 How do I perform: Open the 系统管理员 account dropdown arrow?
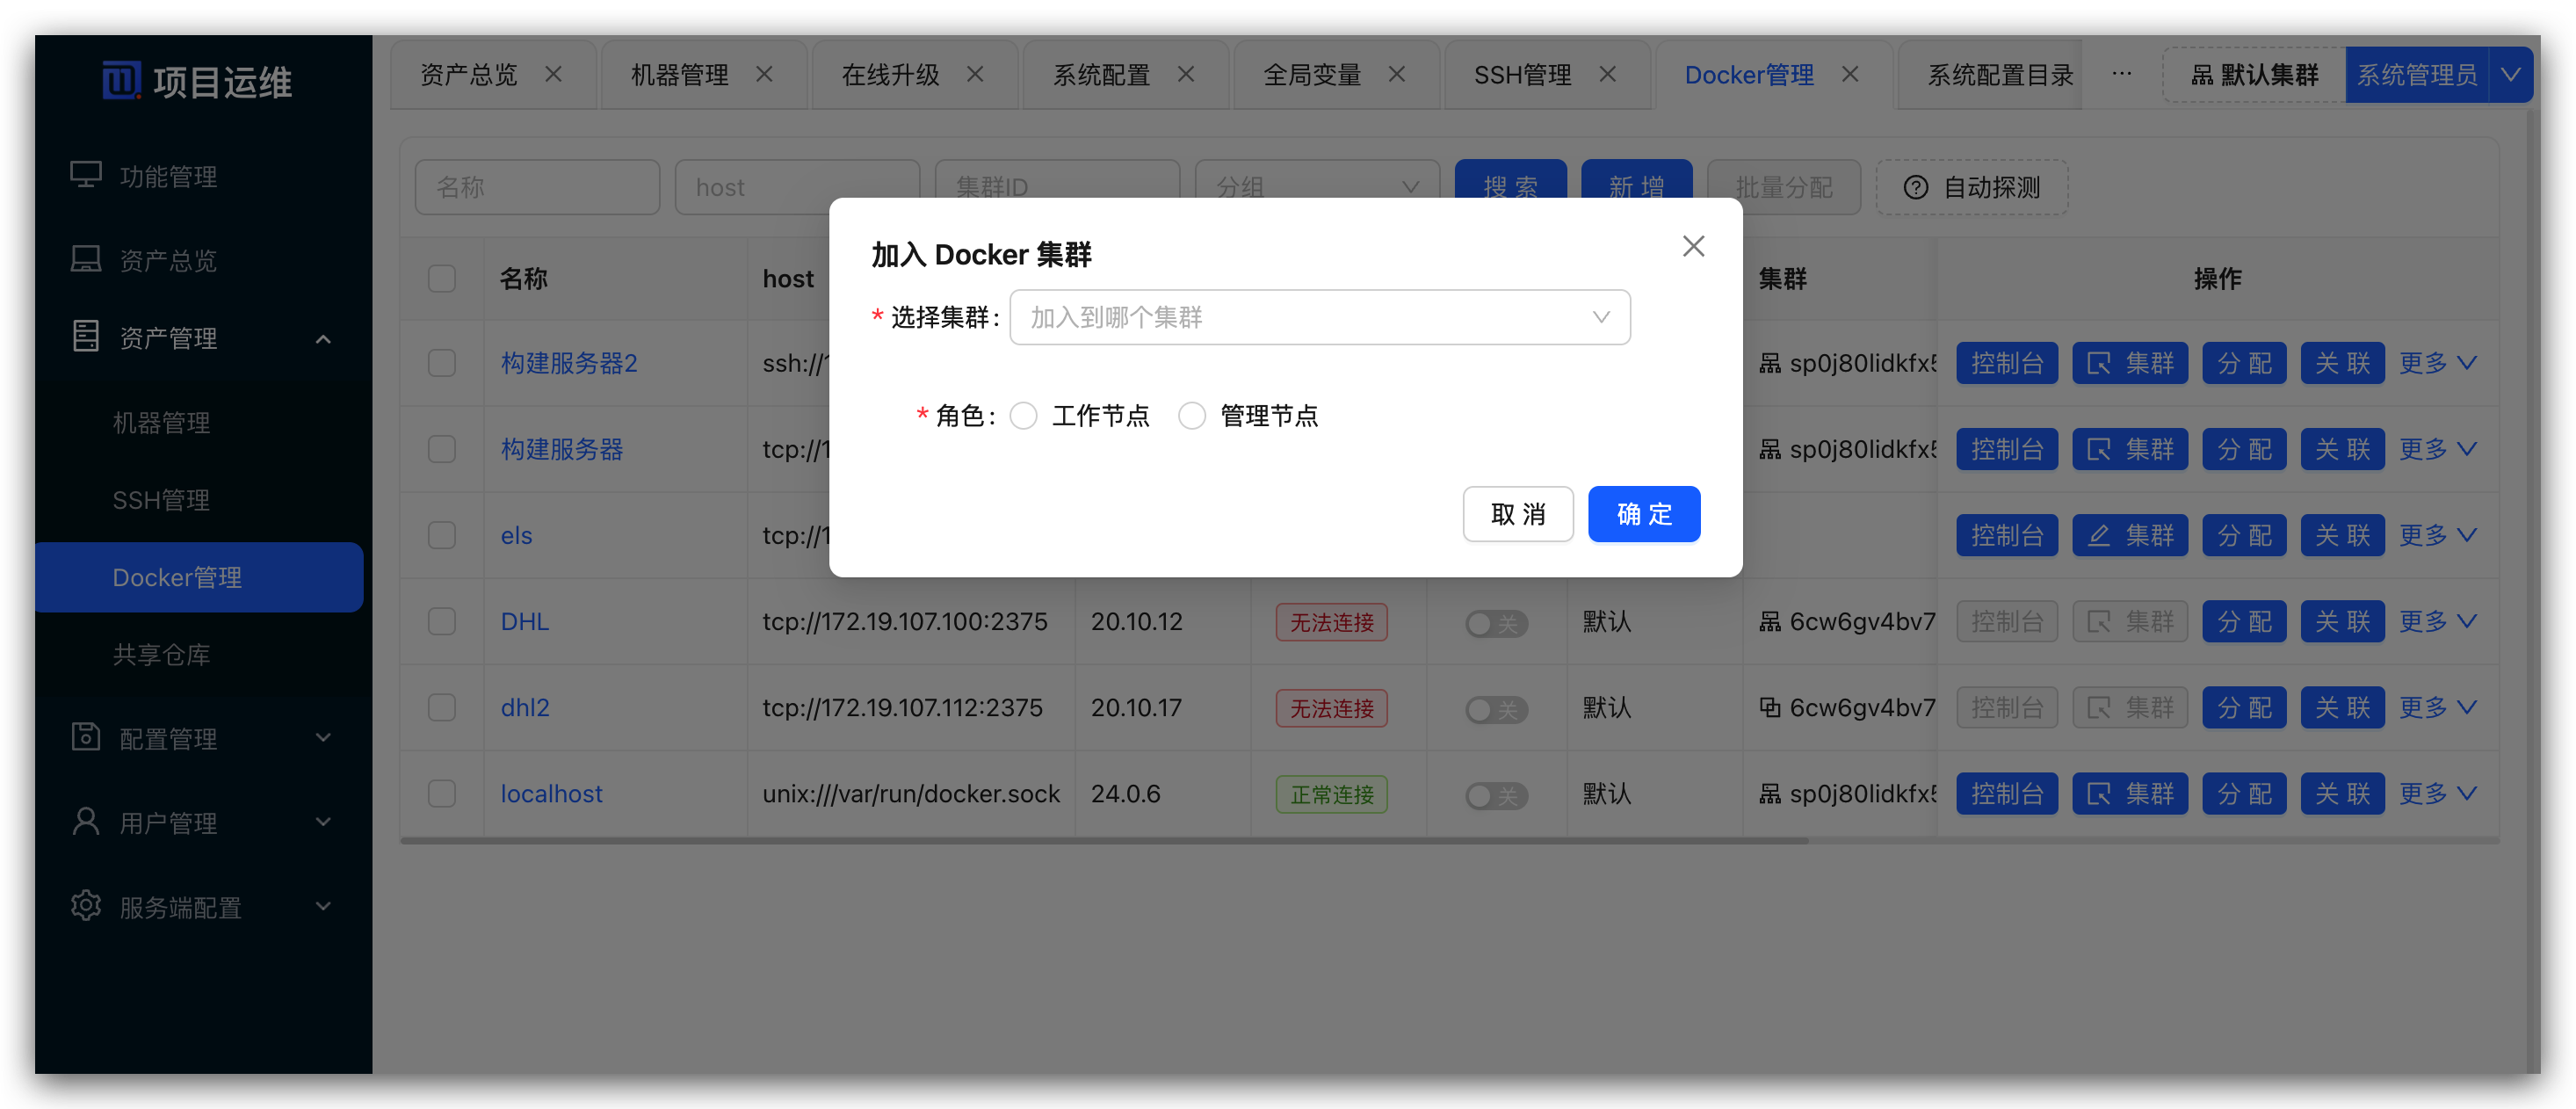2510,75
